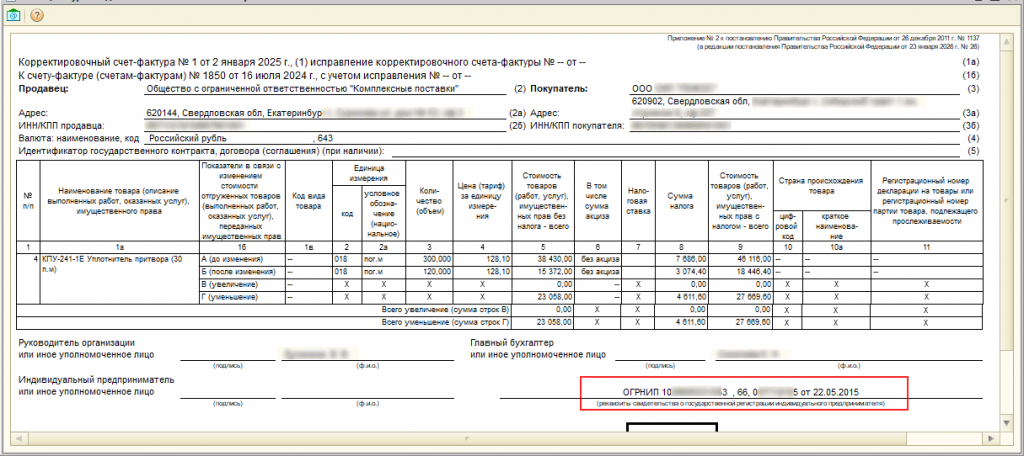
Task: Click 'Всего уменьшение (сумма строк Г)' label
Action: coord(447,322)
